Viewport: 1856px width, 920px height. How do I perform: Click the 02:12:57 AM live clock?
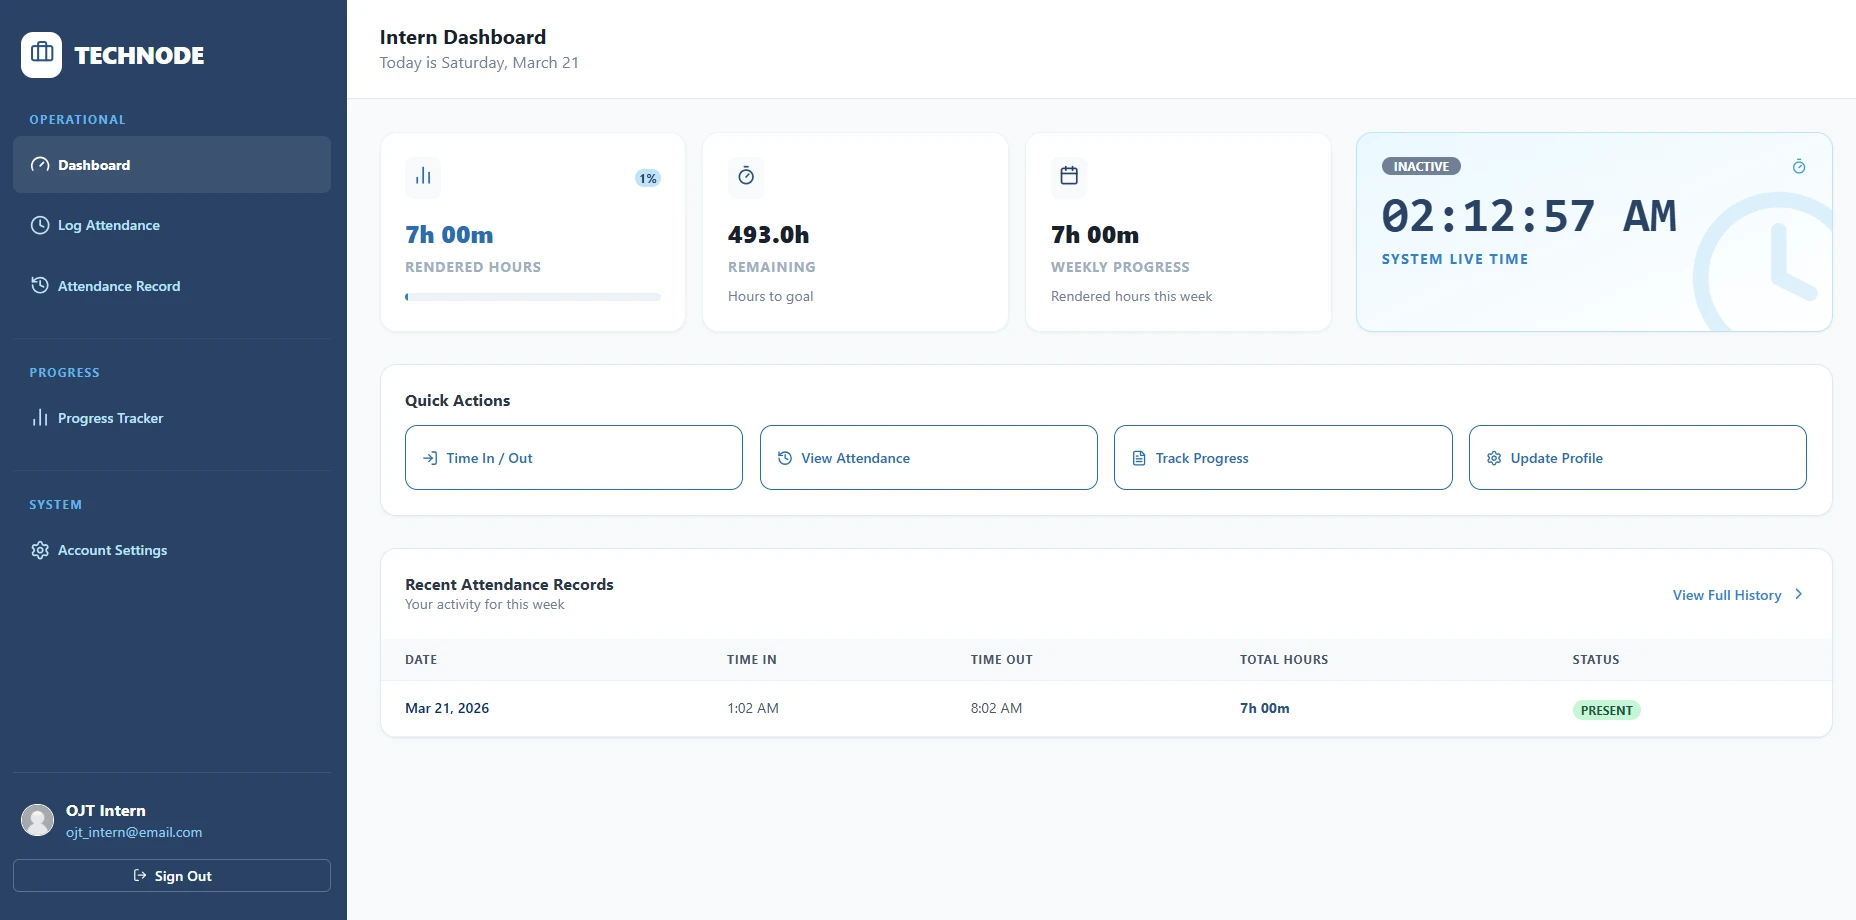point(1529,216)
